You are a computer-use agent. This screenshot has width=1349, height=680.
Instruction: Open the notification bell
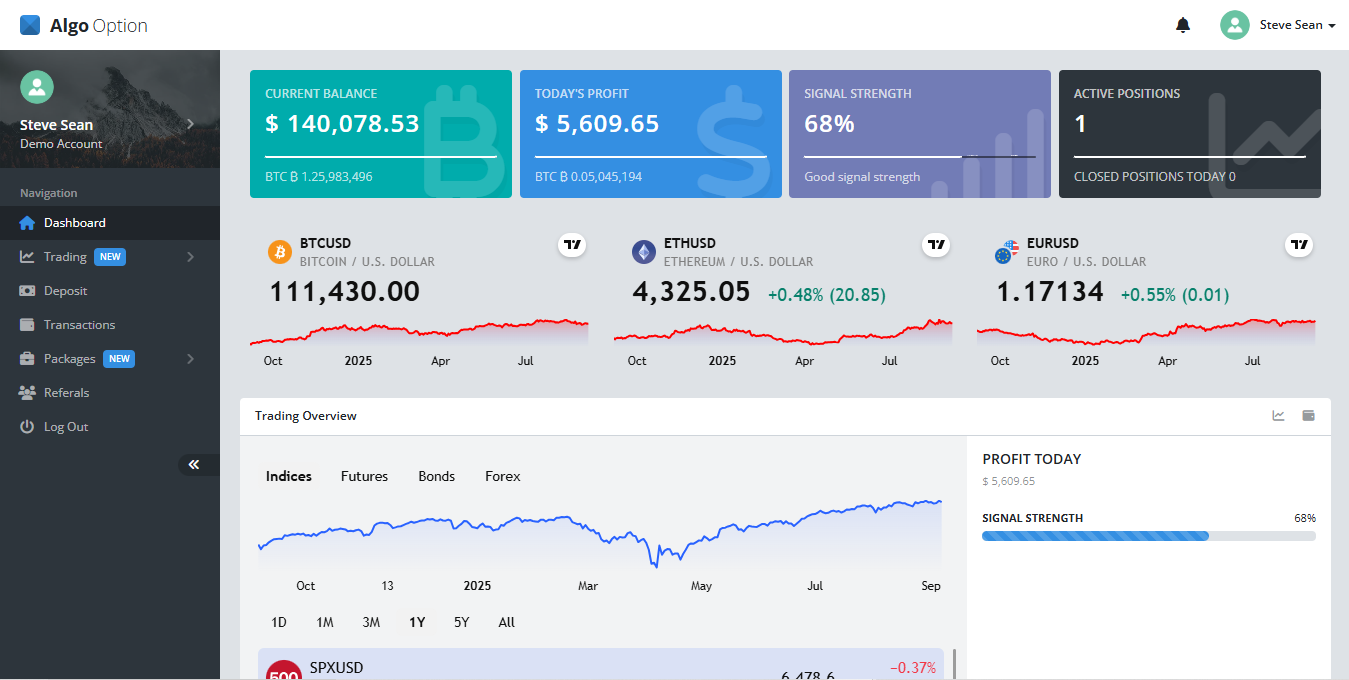(x=1183, y=24)
